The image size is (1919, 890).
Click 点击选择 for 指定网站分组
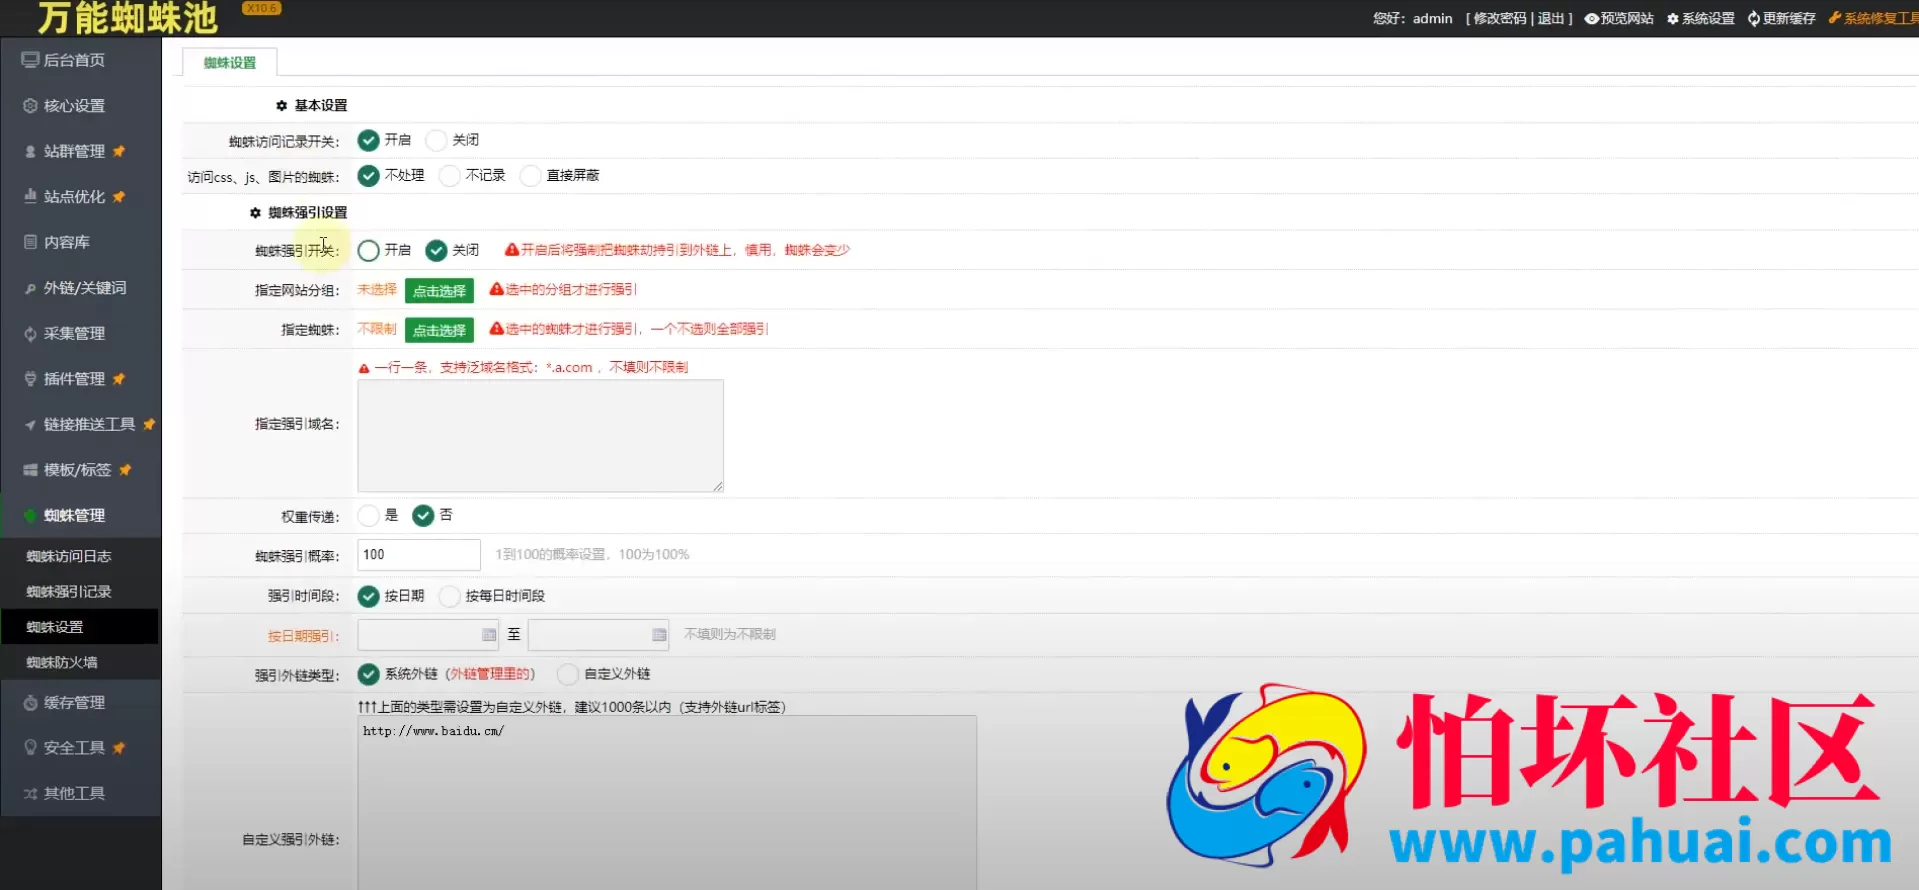[x=439, y=291]
